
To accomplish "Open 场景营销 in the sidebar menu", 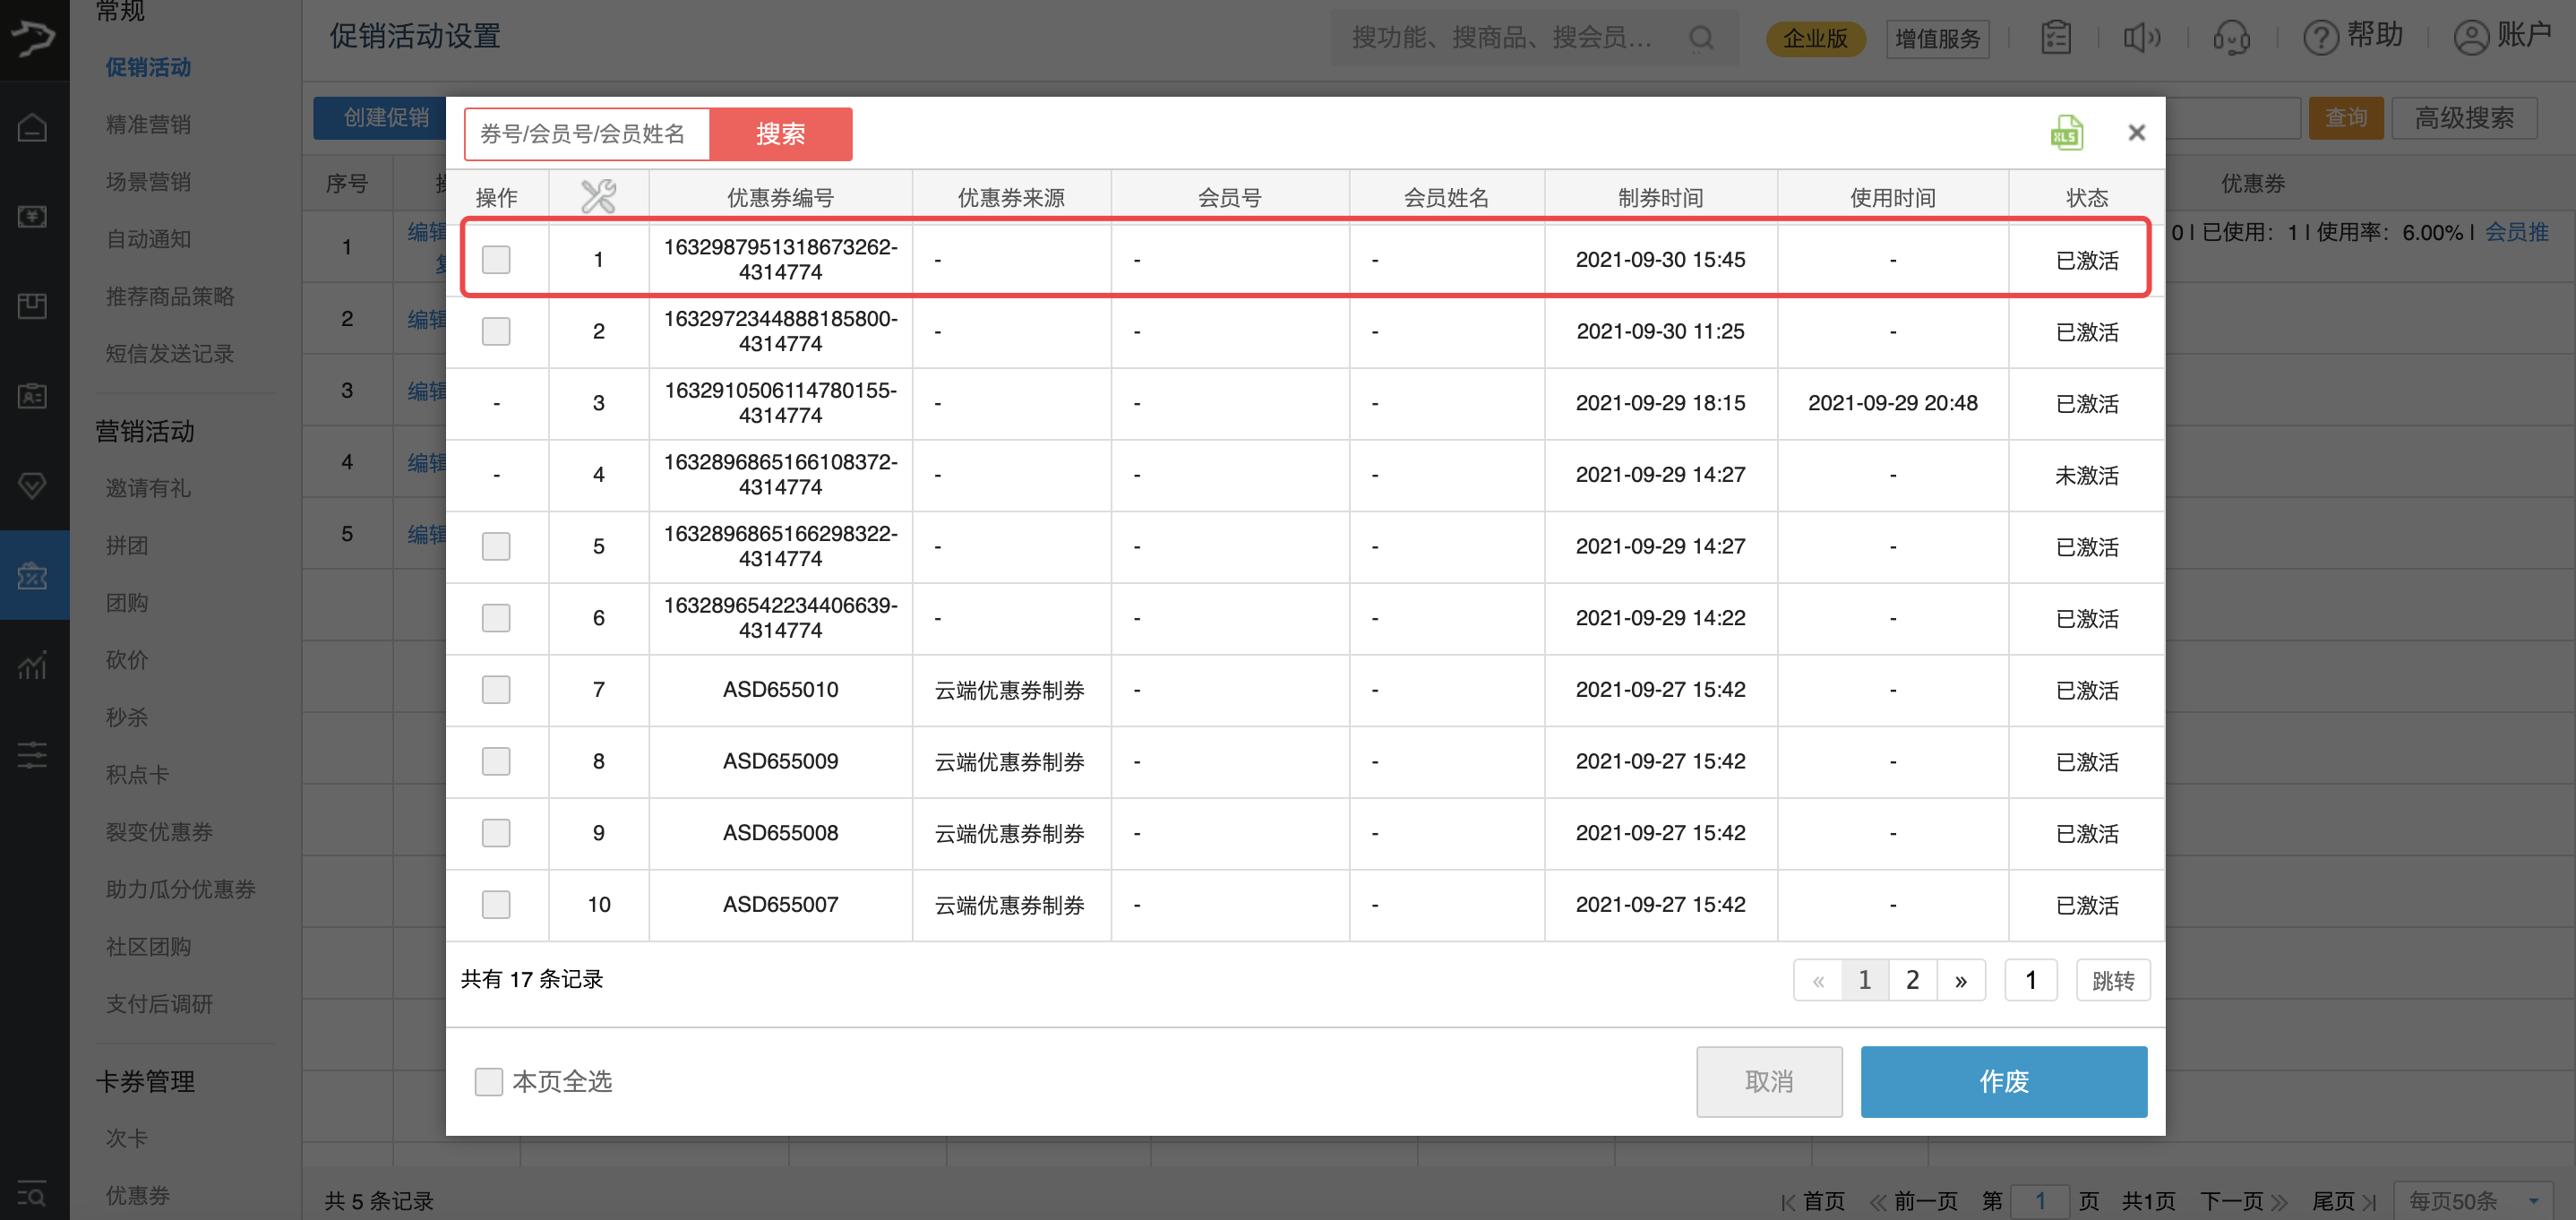I will [148, 181].
